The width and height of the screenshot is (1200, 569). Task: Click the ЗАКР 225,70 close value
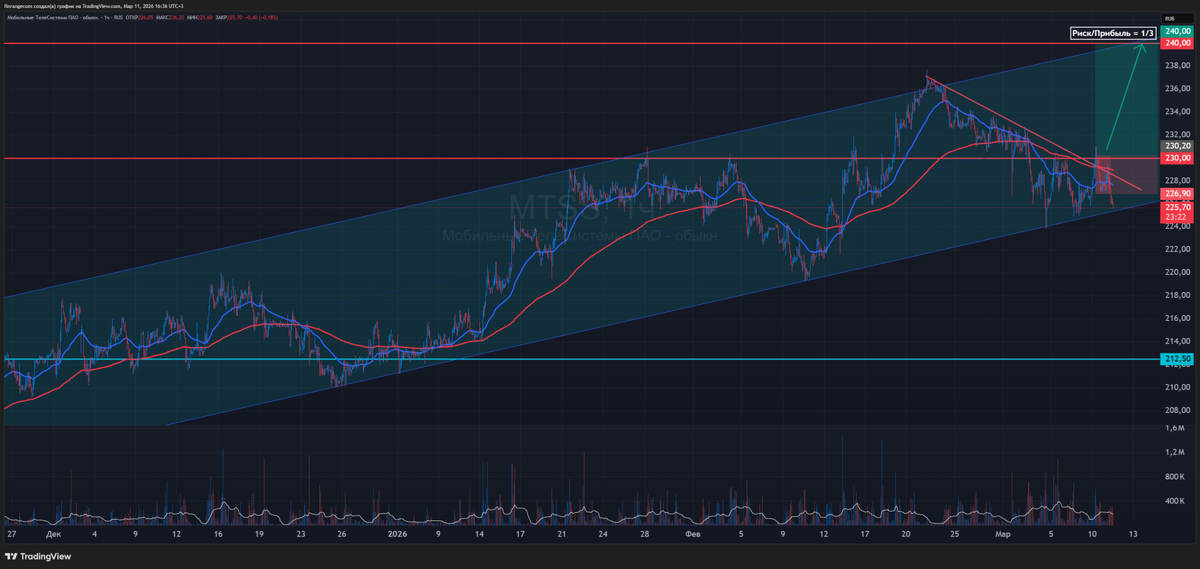point(228,17)
